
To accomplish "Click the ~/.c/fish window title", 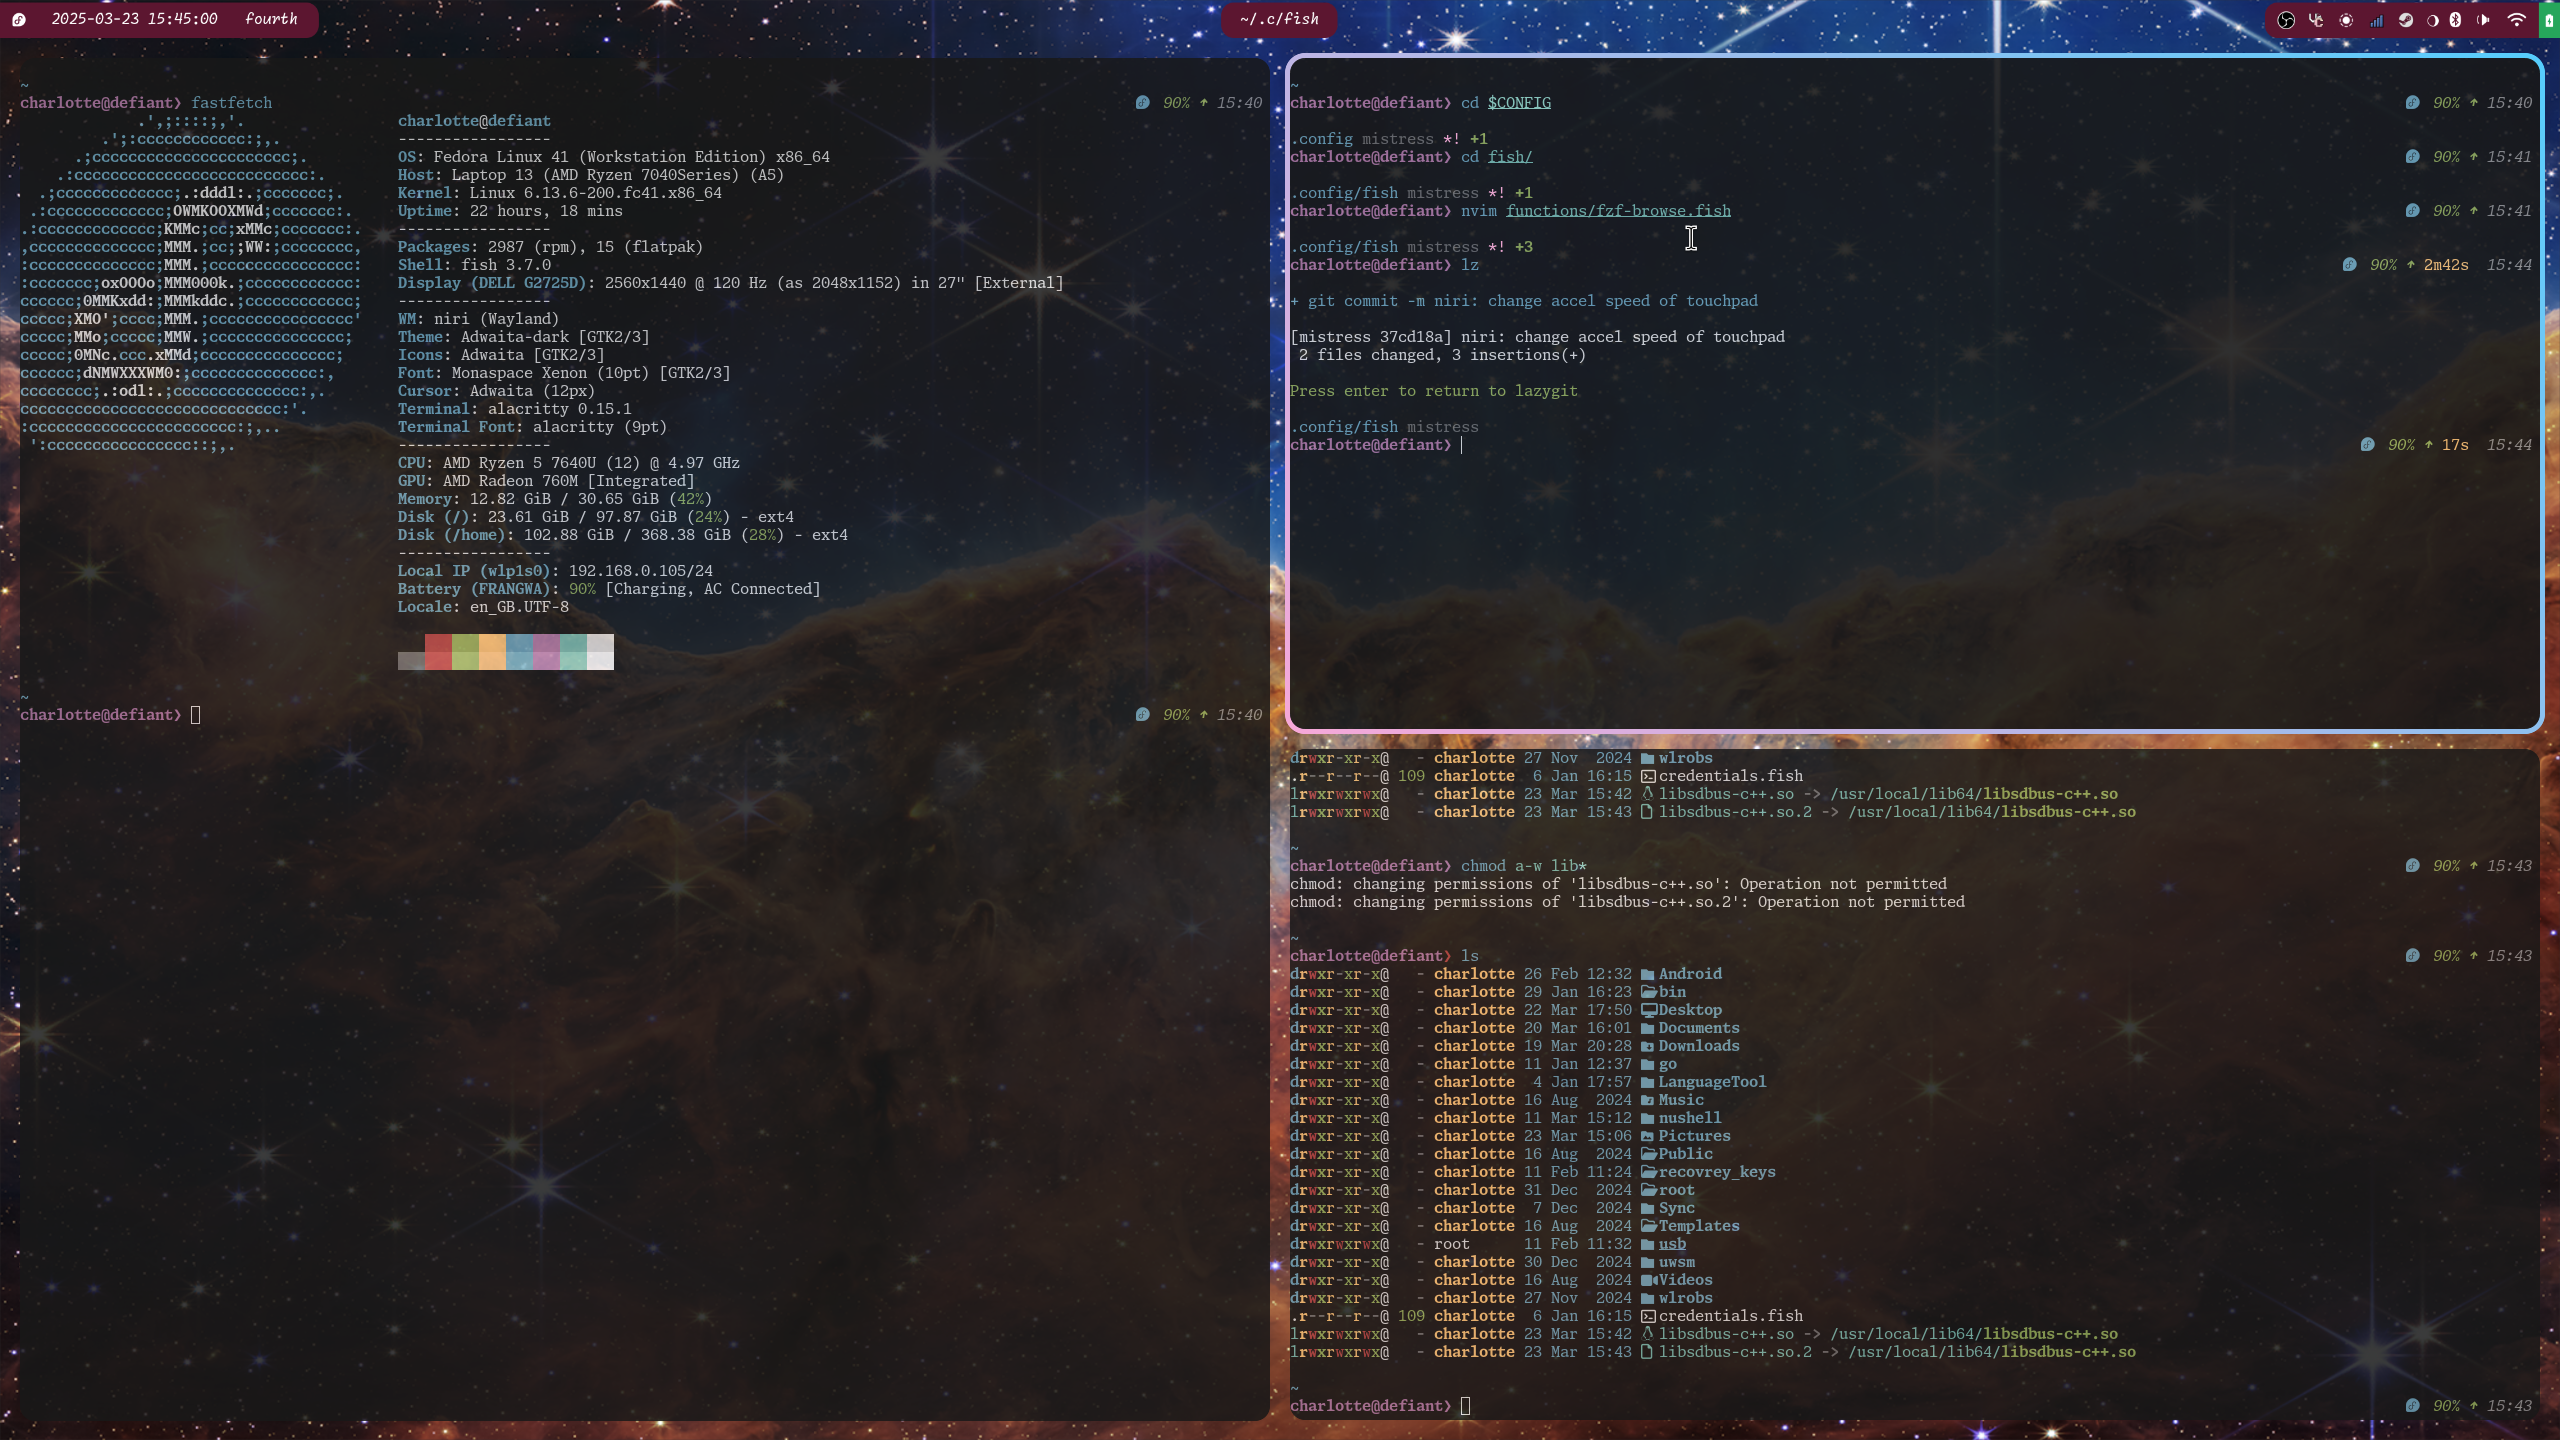I will [1279, 19].
